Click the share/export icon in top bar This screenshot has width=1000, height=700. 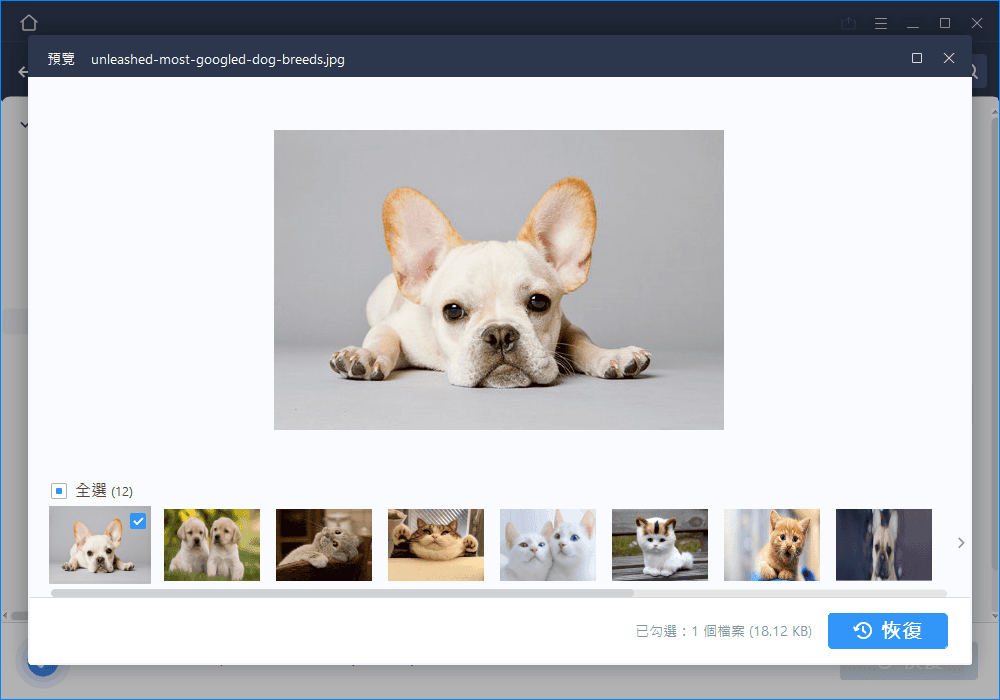tap(849, 23)
